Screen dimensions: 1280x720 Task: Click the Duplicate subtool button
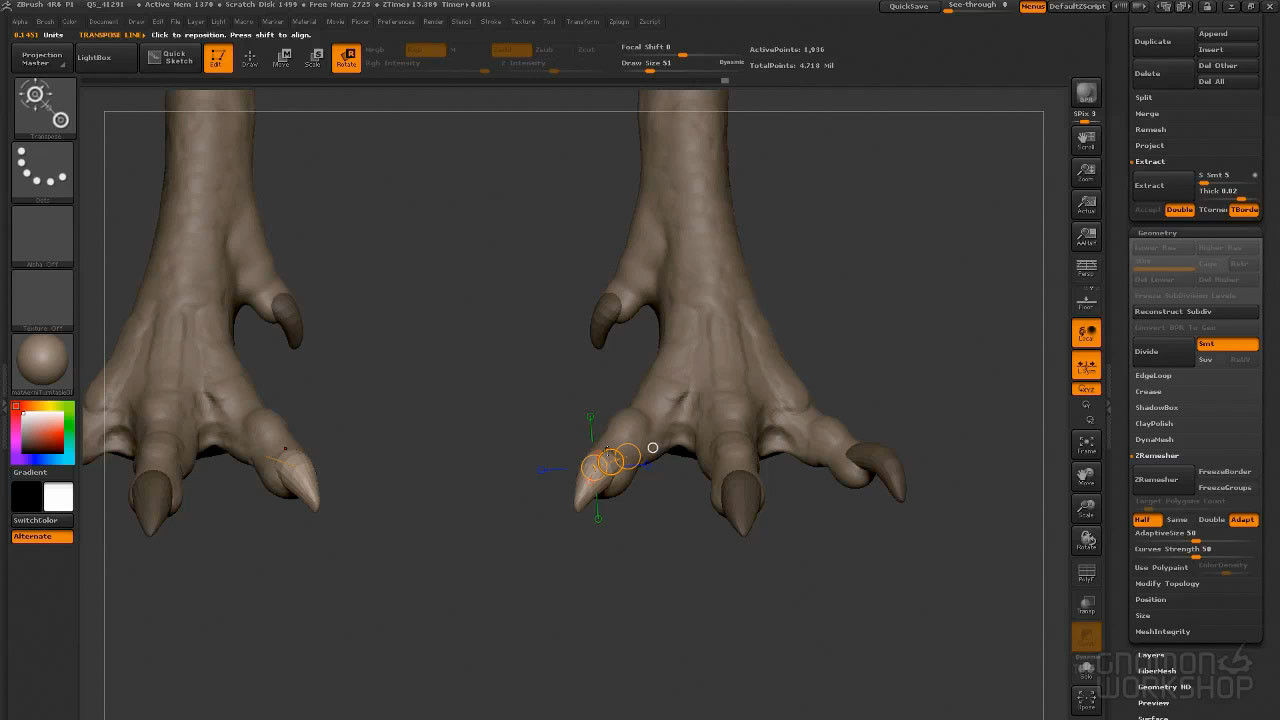pyautogui.click(x=1163, y=41)
